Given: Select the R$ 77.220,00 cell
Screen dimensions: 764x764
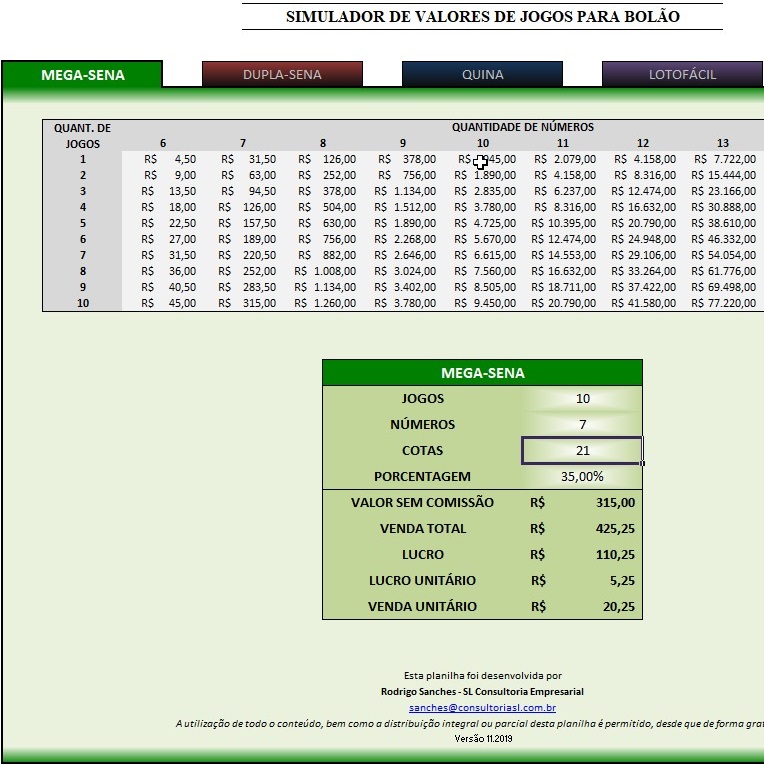Looking at the screenshot, I should [723, 303].
